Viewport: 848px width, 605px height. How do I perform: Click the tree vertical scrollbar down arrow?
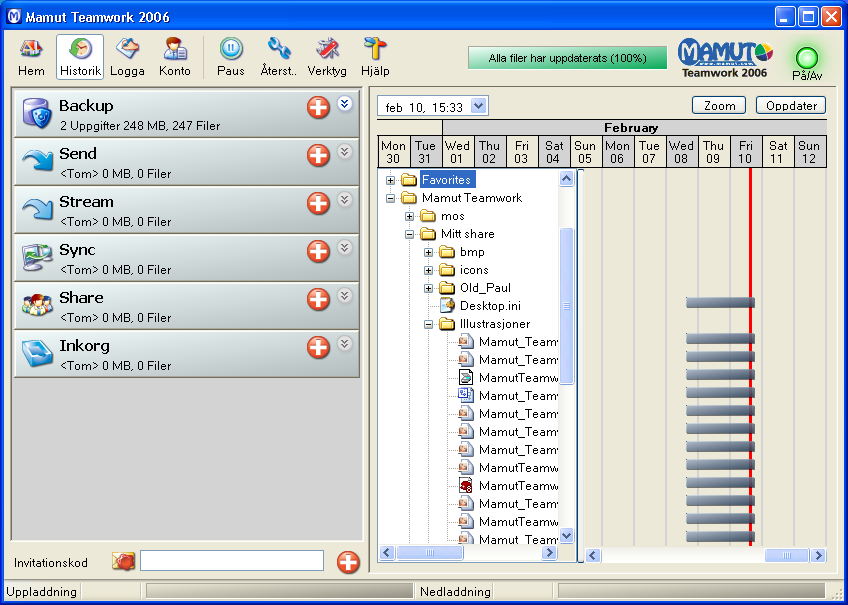click(x=566, y=536)
